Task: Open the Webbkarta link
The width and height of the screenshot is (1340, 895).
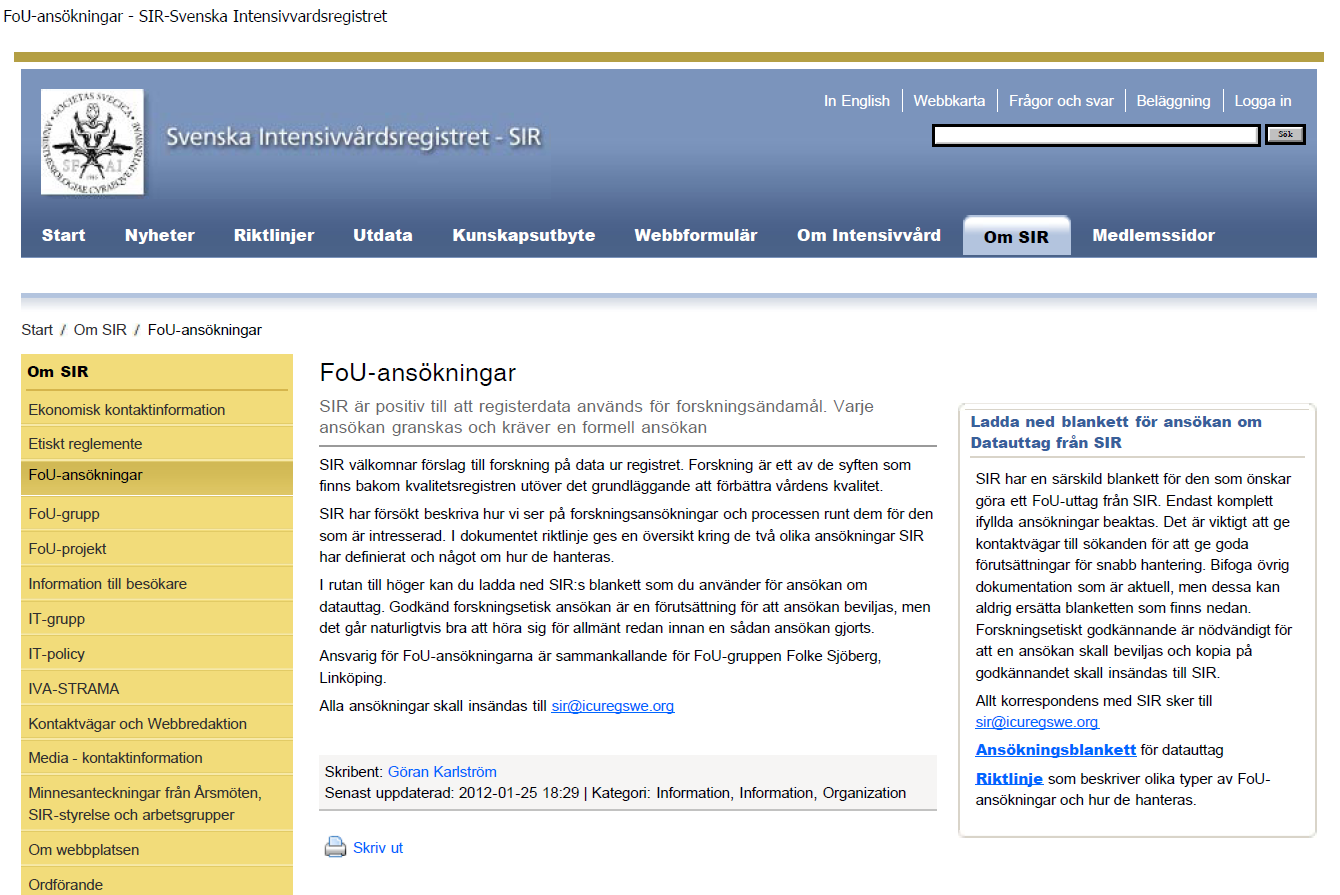Action: (949, 101)
